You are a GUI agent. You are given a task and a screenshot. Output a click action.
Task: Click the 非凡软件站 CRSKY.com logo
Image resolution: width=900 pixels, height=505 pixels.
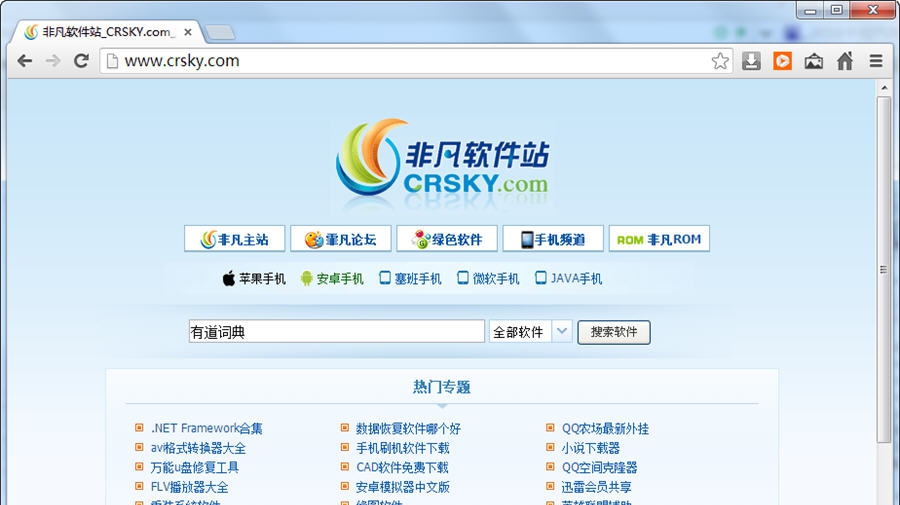pos(443,158)
